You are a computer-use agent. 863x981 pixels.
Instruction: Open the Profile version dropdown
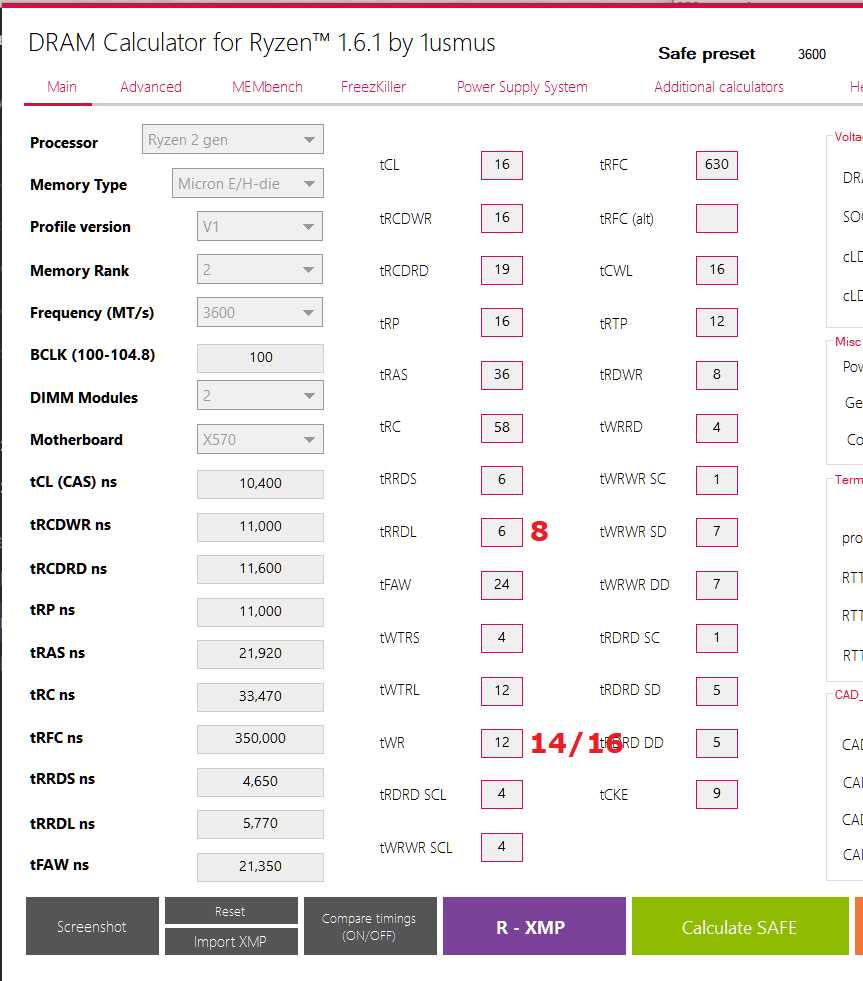click(x=260, y=226)
